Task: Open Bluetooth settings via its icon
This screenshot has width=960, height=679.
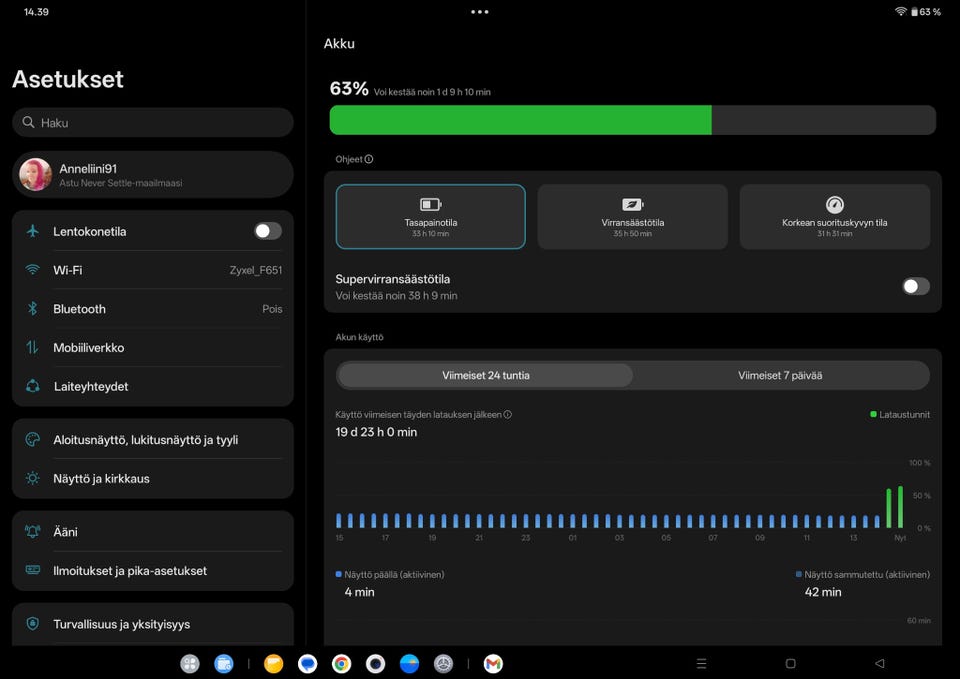Action: click(x=33, y=309)
